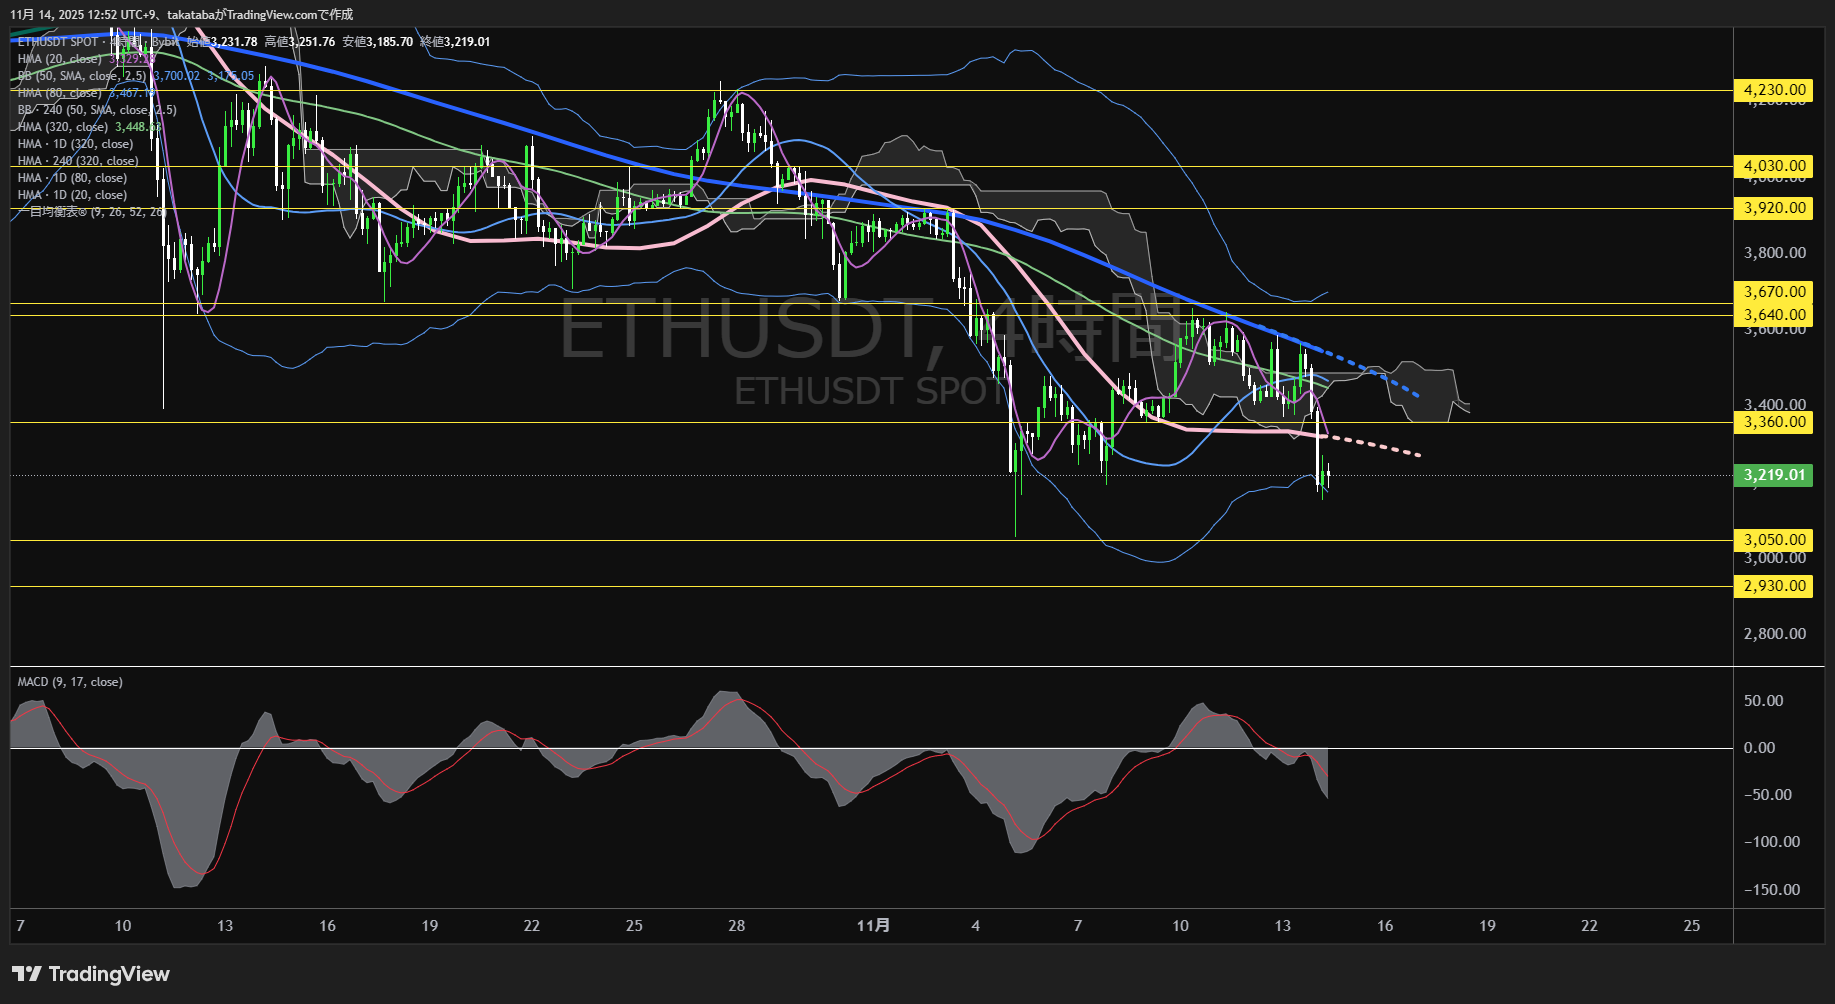Select the 3,050.00 yellow price label

1772,539
